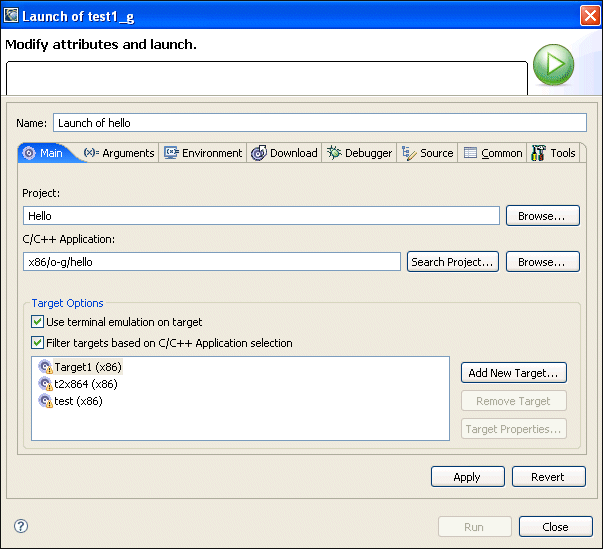Screen dimensions: 603x549
Task: Click the Apply button
Action: 467,477
